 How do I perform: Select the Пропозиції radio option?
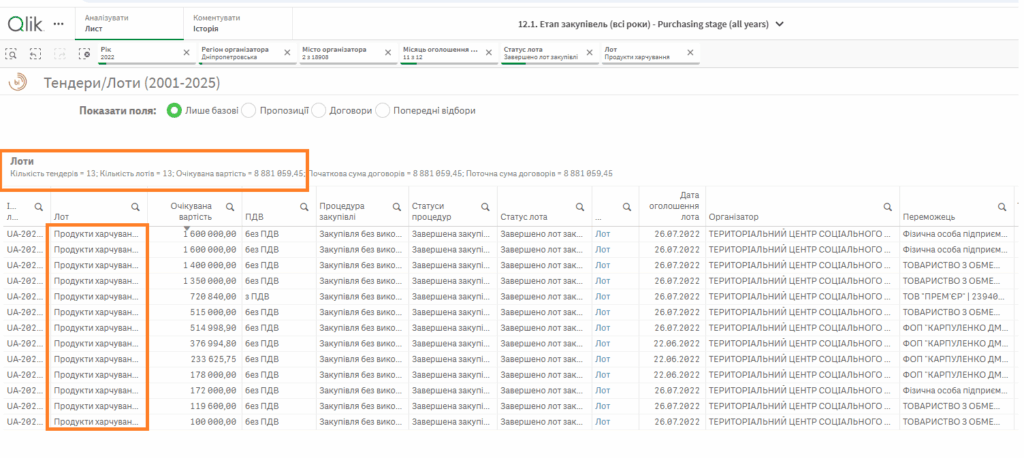(249, 110)
